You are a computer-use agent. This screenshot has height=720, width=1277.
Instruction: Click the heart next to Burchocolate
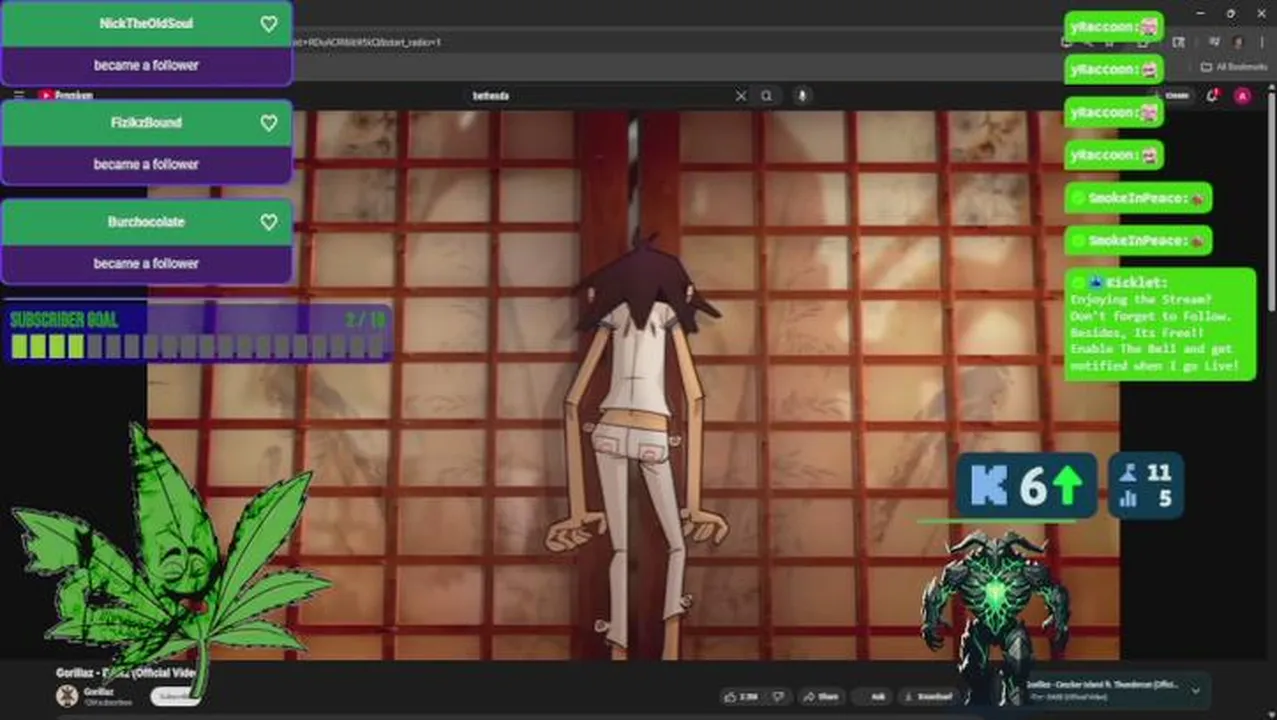tap(269, 222)
